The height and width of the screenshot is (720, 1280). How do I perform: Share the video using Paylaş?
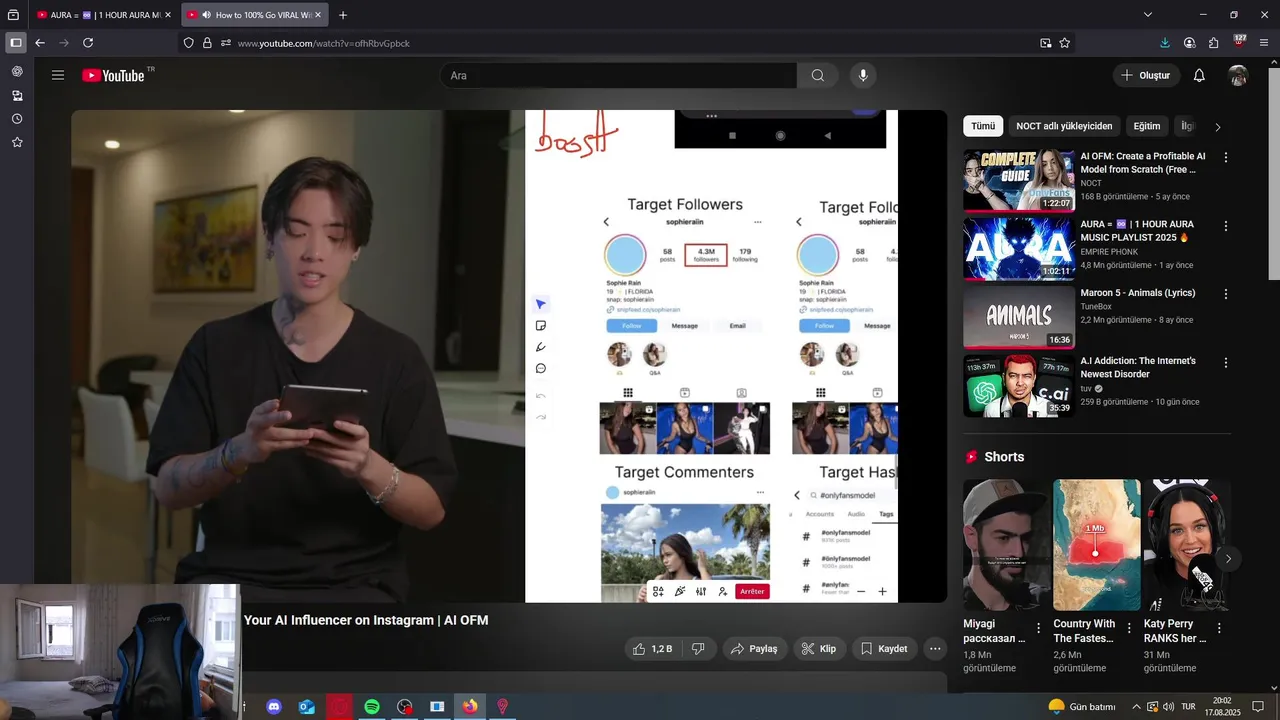[x=754, y=649]
